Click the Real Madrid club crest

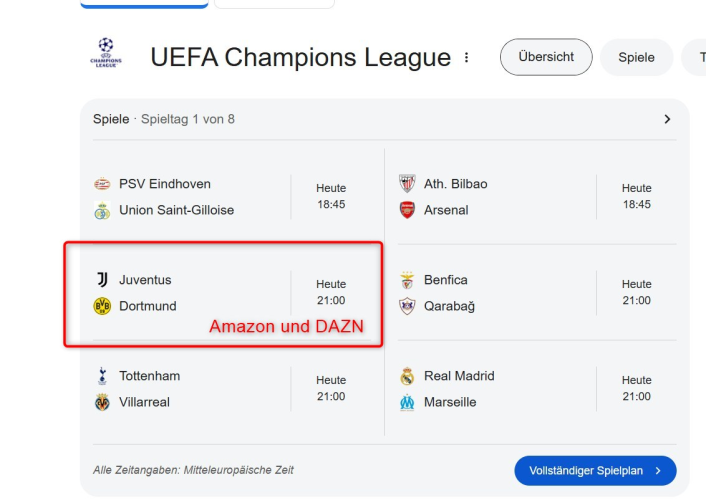click(407, 376)
